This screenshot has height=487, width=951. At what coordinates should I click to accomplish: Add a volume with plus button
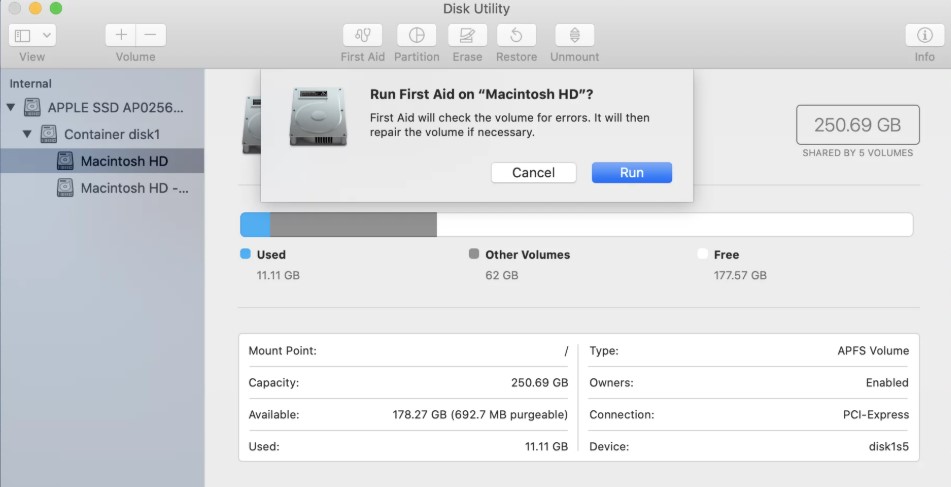(x=121, y=35)
